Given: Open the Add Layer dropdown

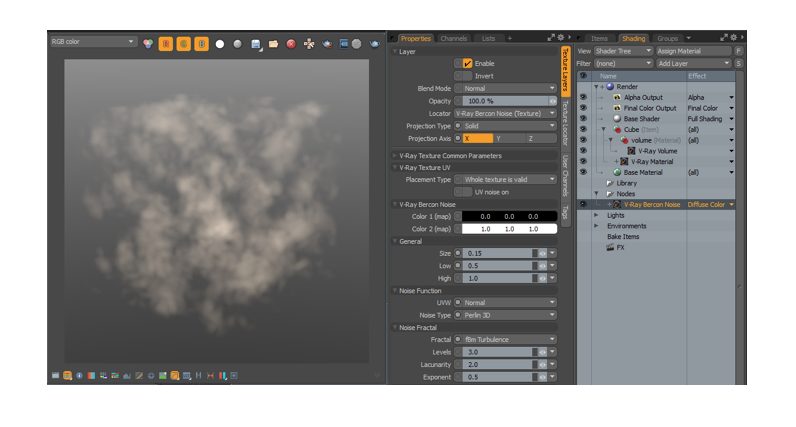Looking at the screenshot, I should pos(693,63).
